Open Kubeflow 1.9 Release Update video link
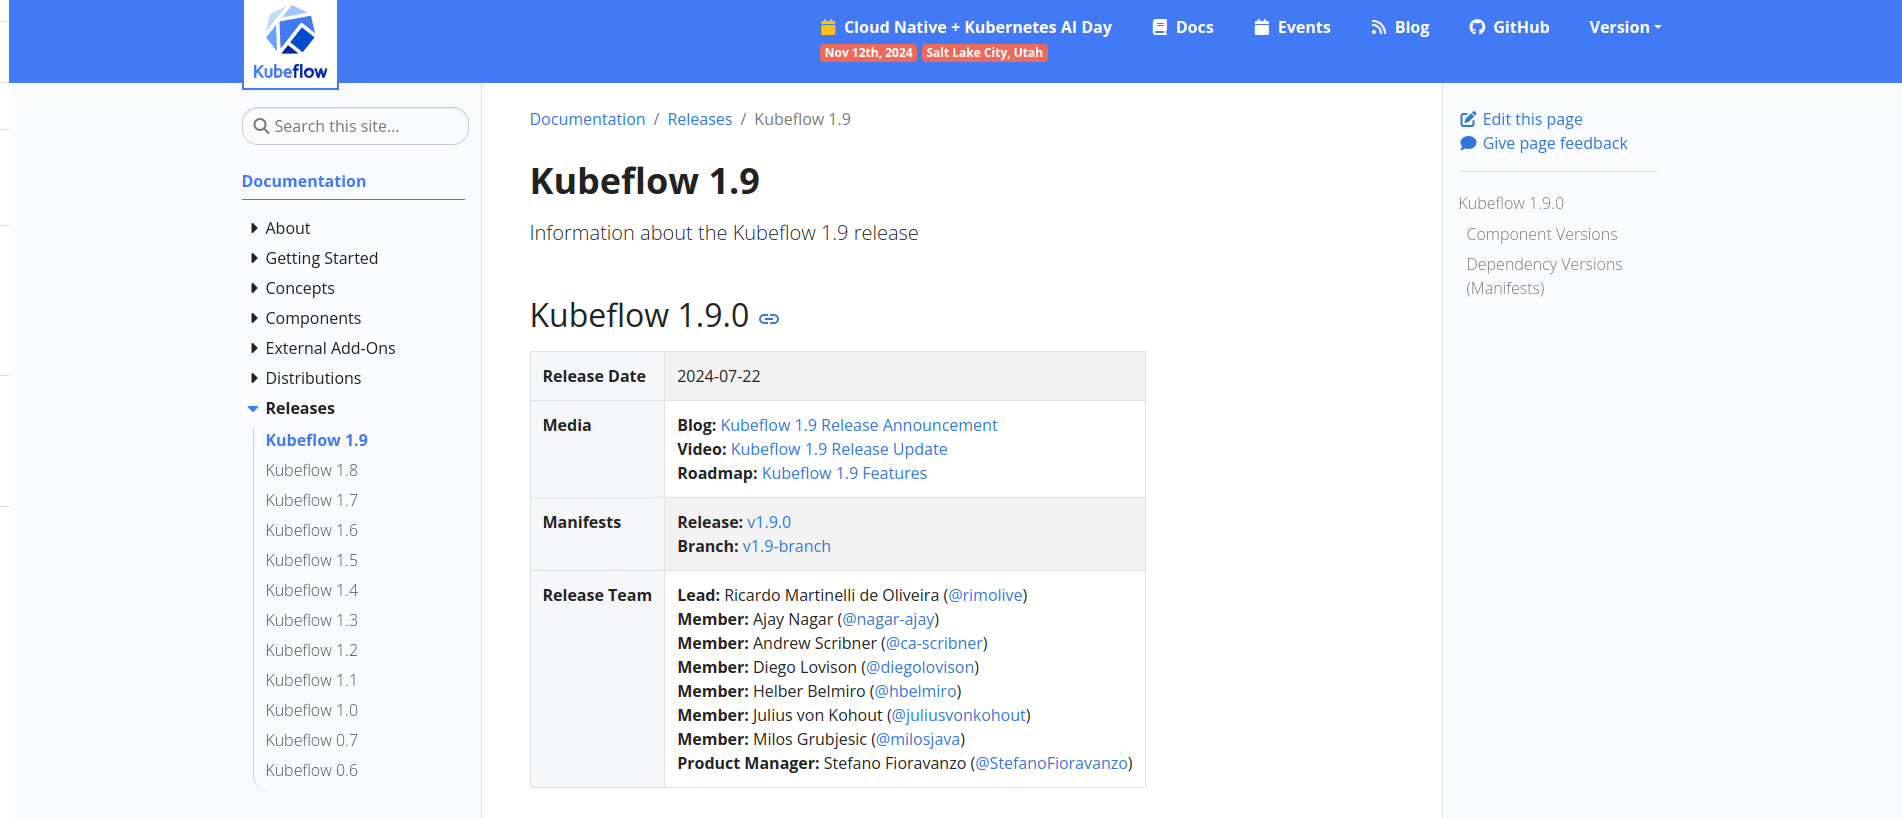Screen dimensions: 1902x818 (839, 449)
